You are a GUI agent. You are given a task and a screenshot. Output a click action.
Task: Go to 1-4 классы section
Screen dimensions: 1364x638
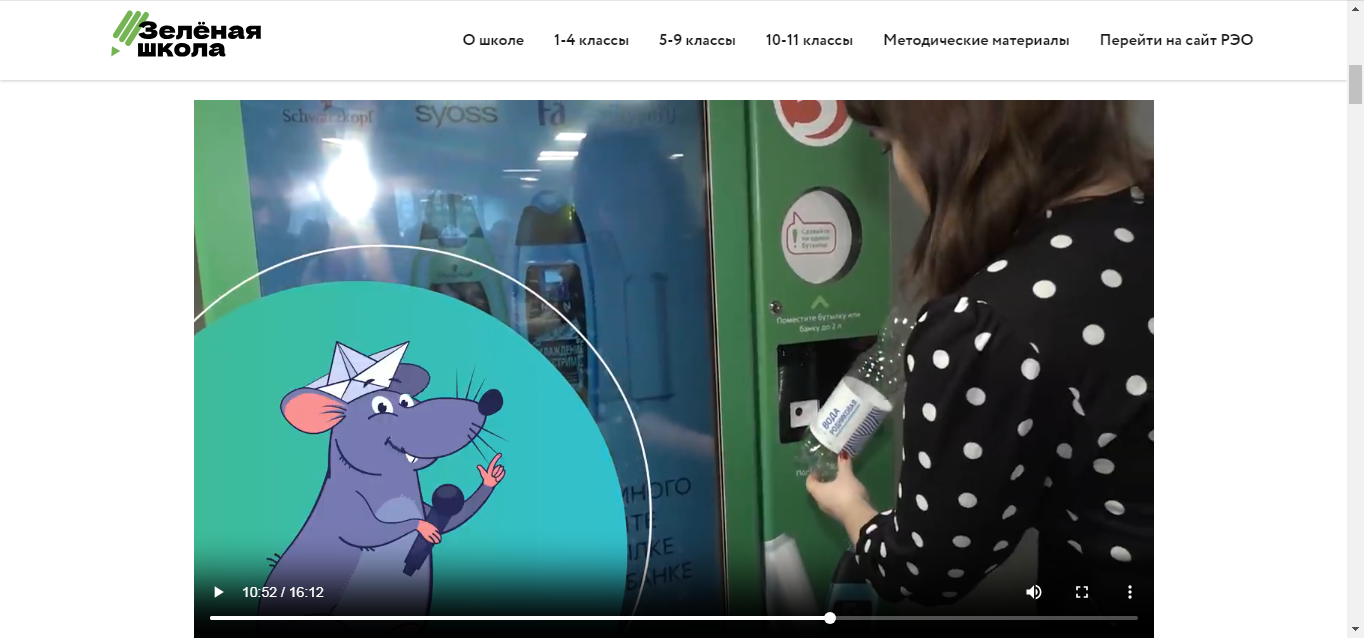pyautogui.click(x=591, y=40)
